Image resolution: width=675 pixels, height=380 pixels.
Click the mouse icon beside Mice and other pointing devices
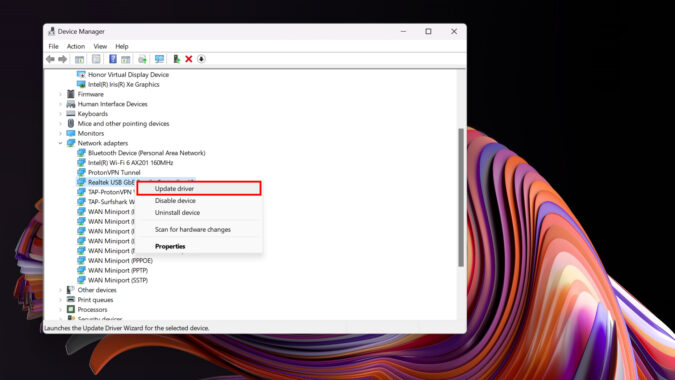(x=71, y=124)
